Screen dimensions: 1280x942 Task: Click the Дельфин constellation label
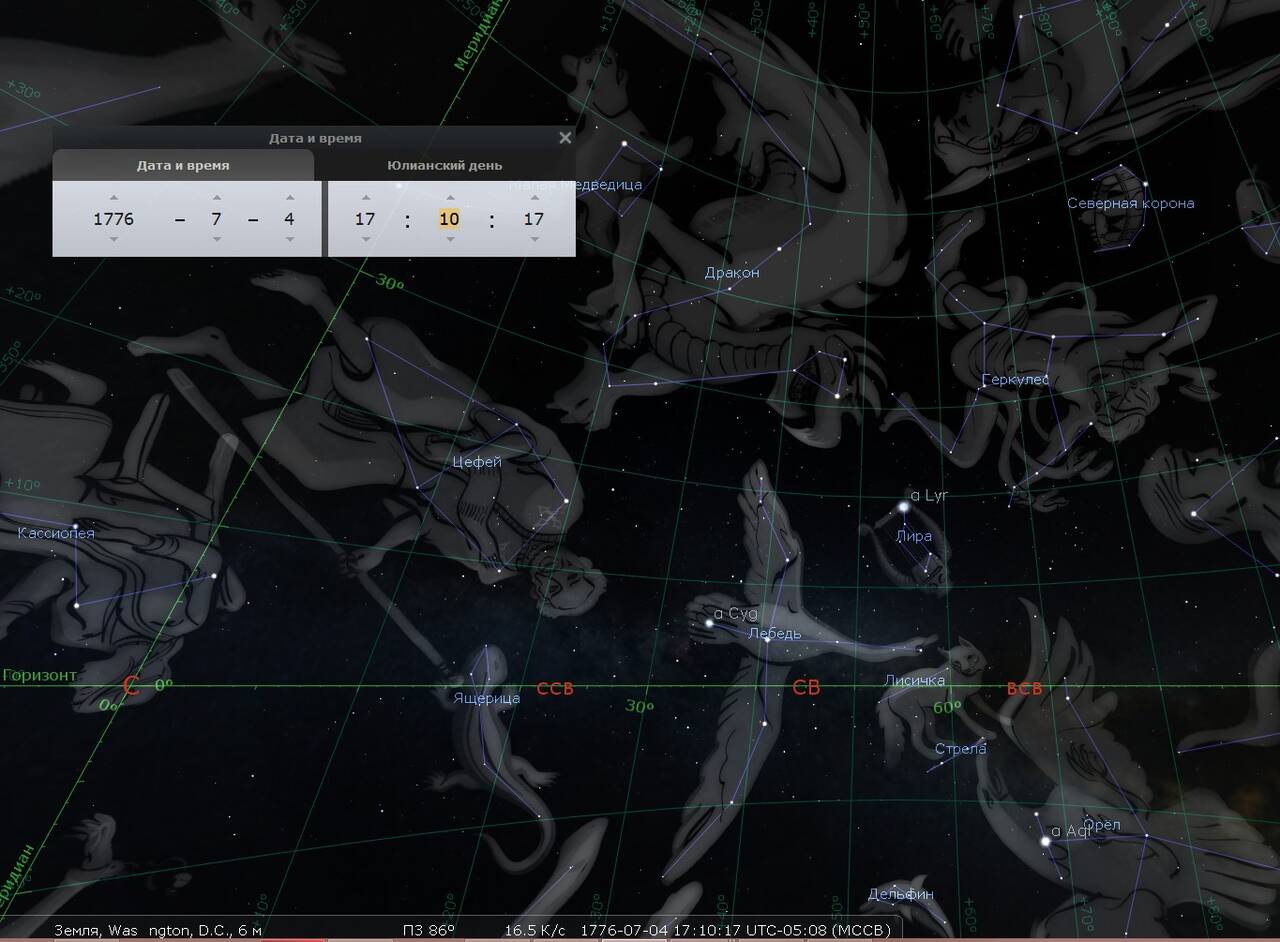pos(901,894)
